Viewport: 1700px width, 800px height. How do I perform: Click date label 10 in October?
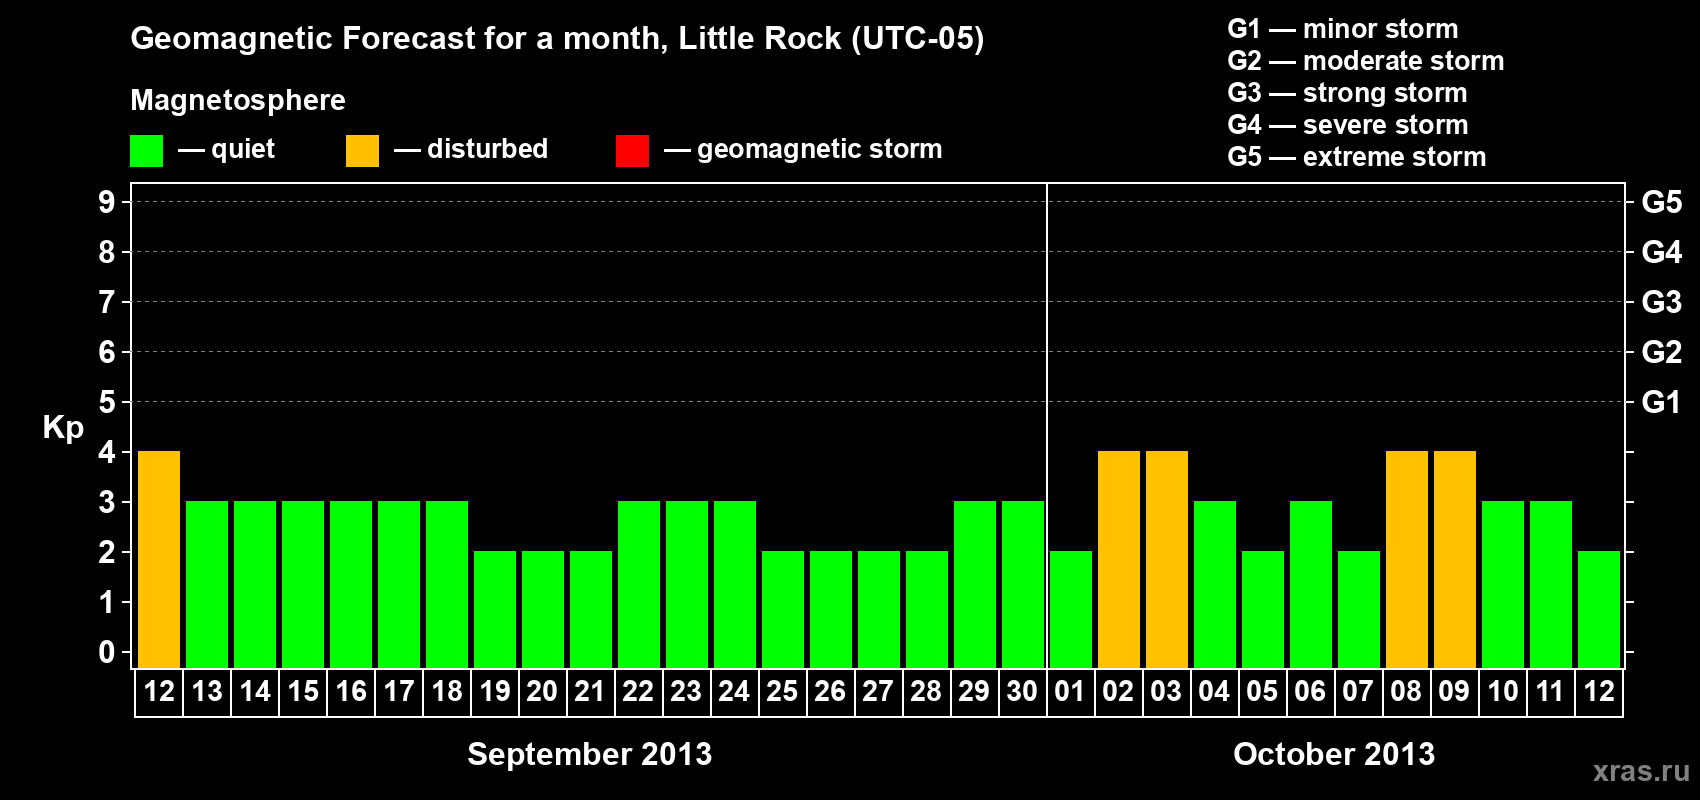(x=1502, y=691)
